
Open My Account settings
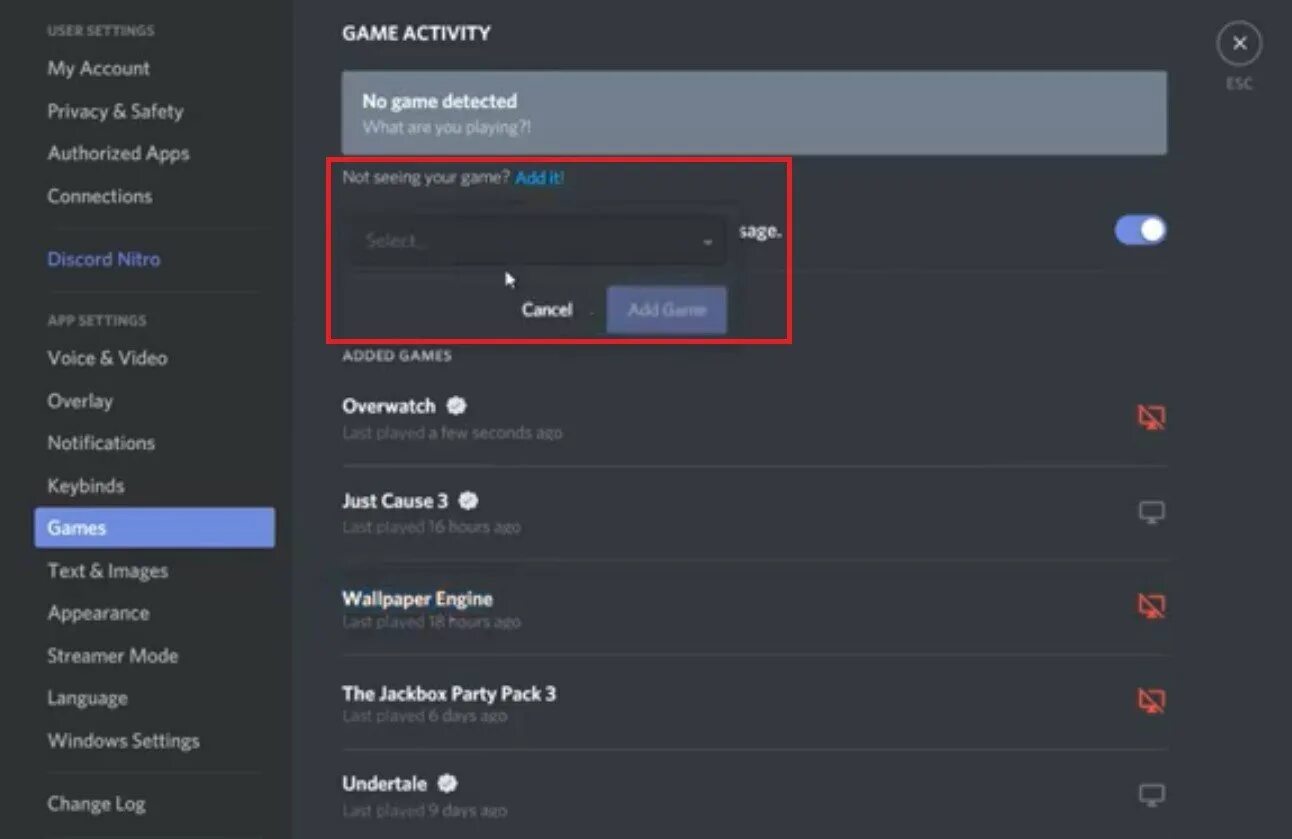(x=98, y=69)
